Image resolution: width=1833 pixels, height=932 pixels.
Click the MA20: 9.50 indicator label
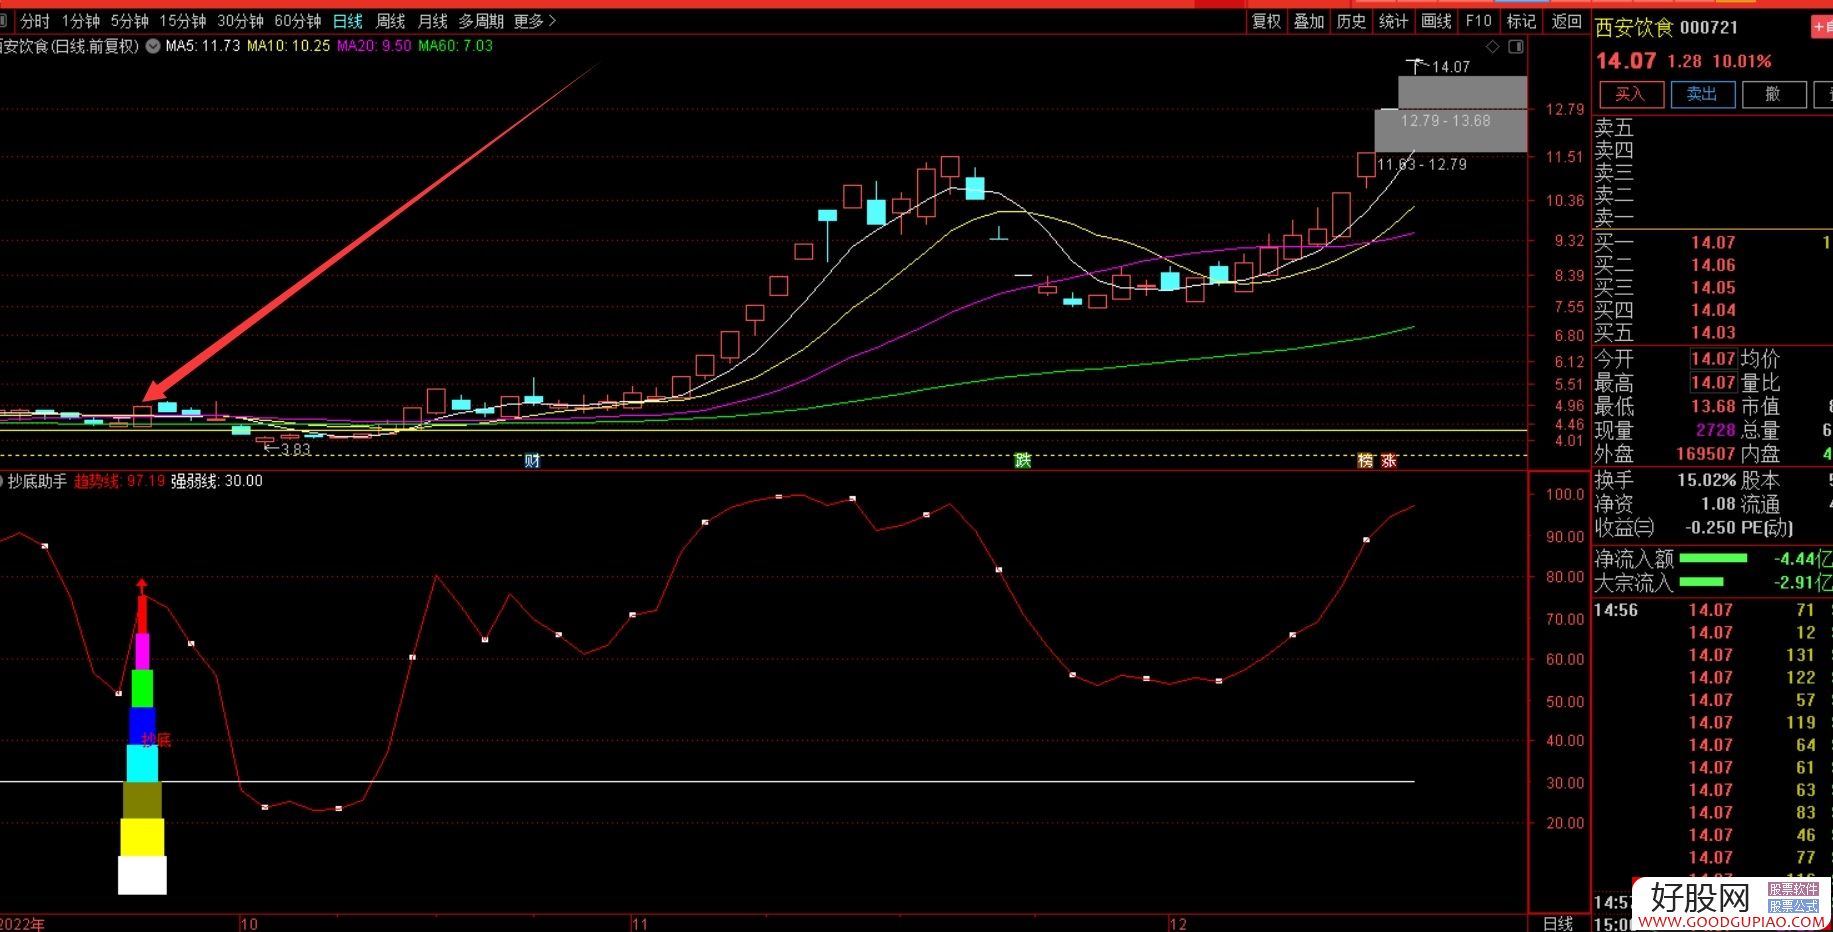(x=374, y=46)
